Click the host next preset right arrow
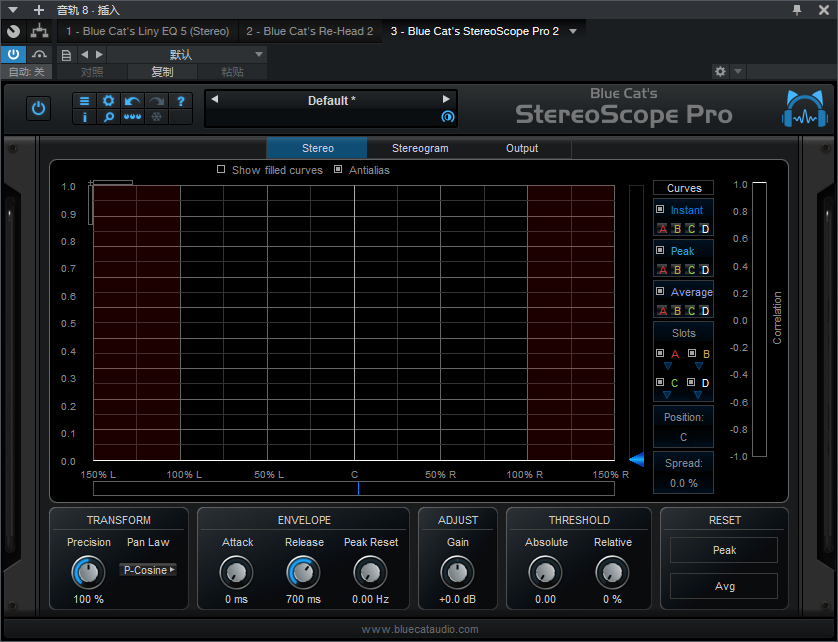Image resolution: width=838 pixels, height=642 pixels. 99,55
